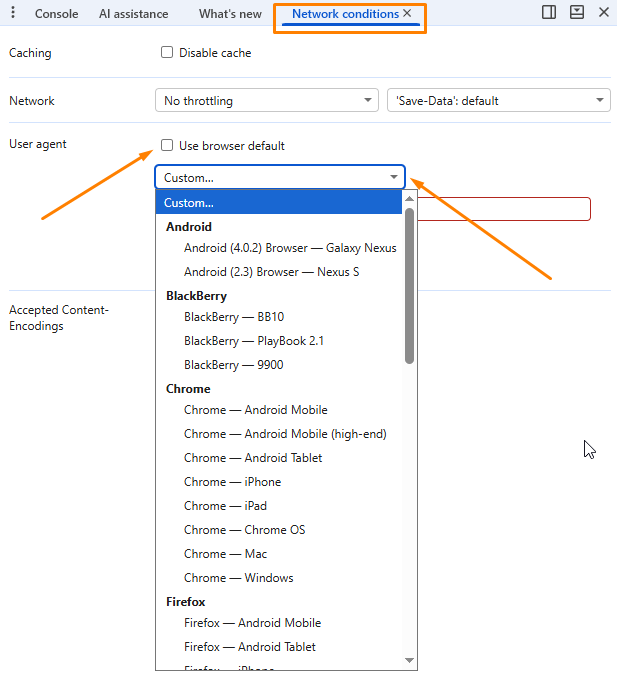Choose the highlighted Custom... option
The width and height of the screenshot is (617, 680).
278,203
